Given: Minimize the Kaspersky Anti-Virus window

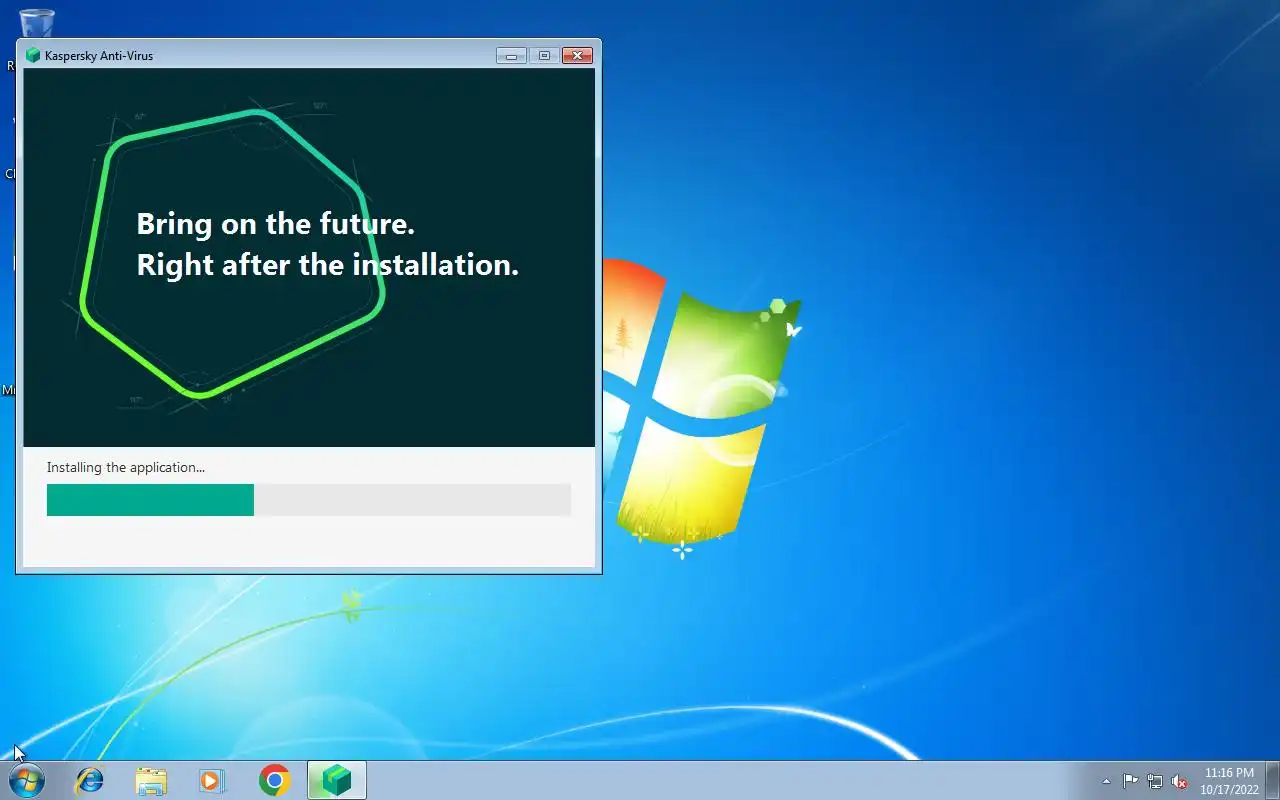Looking at the screenshot, I should (x=511, y=56).
